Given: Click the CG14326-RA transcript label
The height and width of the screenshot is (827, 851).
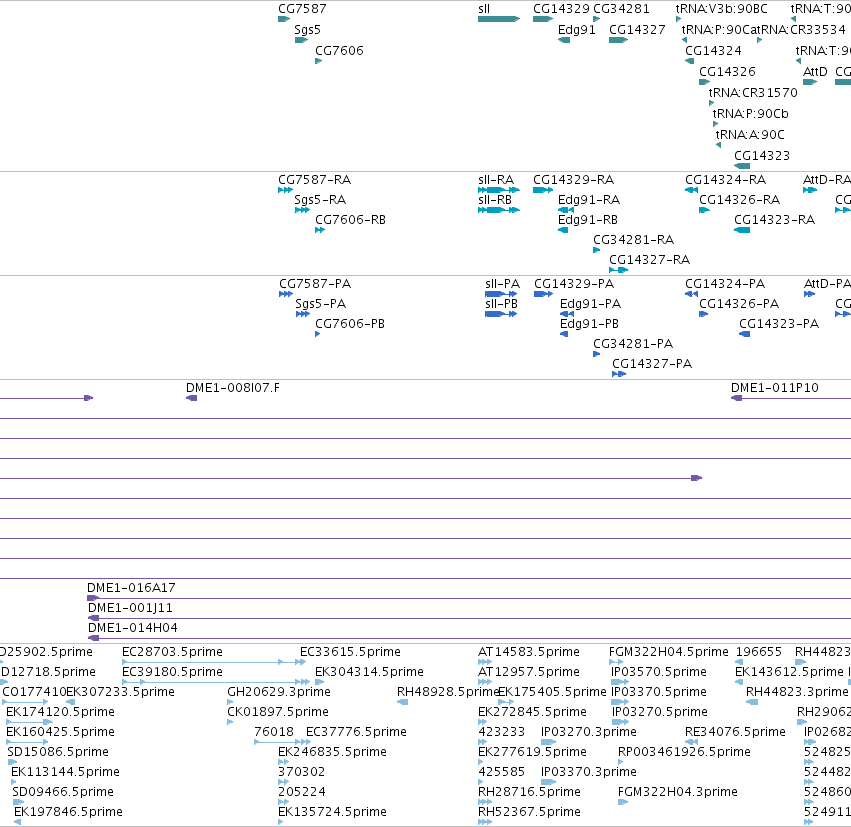Looking at the screenshot, I should (x=739, y=200).
